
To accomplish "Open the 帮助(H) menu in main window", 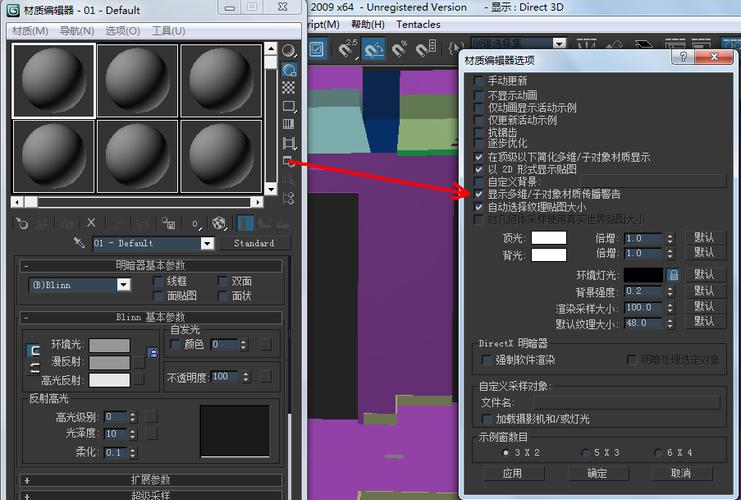I will 368,24.
